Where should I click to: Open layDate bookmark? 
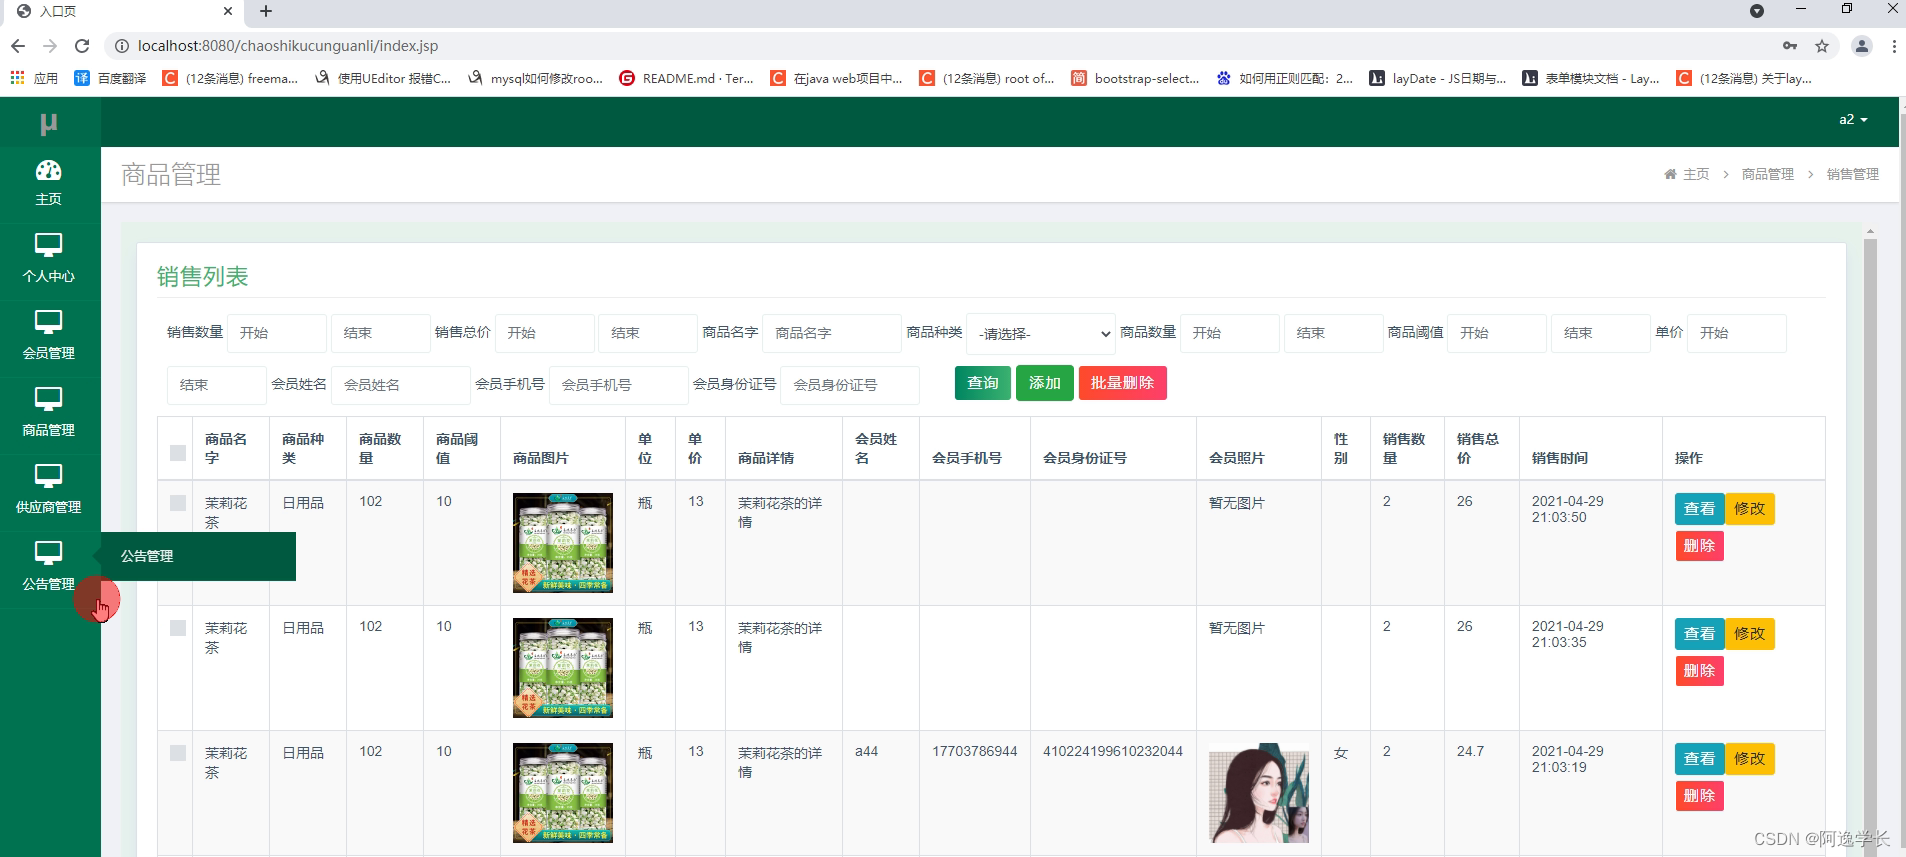pyautogui.click(x=1437, y=78)
